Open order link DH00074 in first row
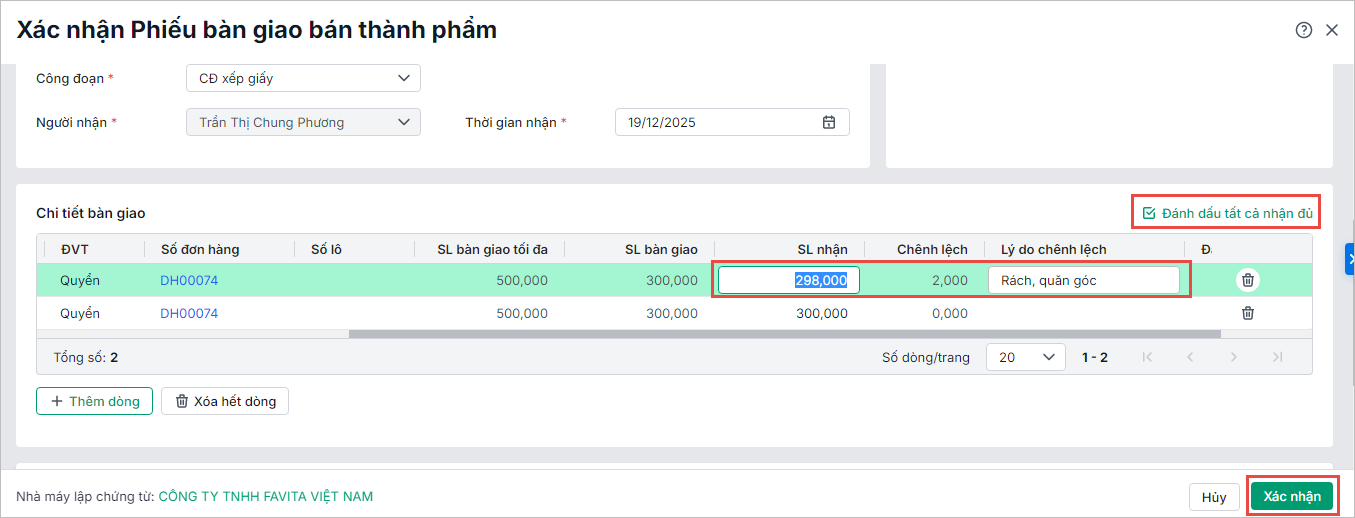The width and height of the screenshot is (1355, 518). [189, 280]
